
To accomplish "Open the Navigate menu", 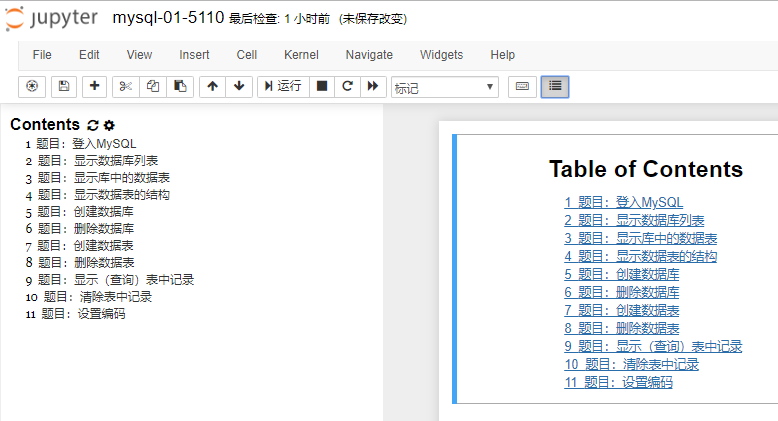I will click(x=369, y=55).
